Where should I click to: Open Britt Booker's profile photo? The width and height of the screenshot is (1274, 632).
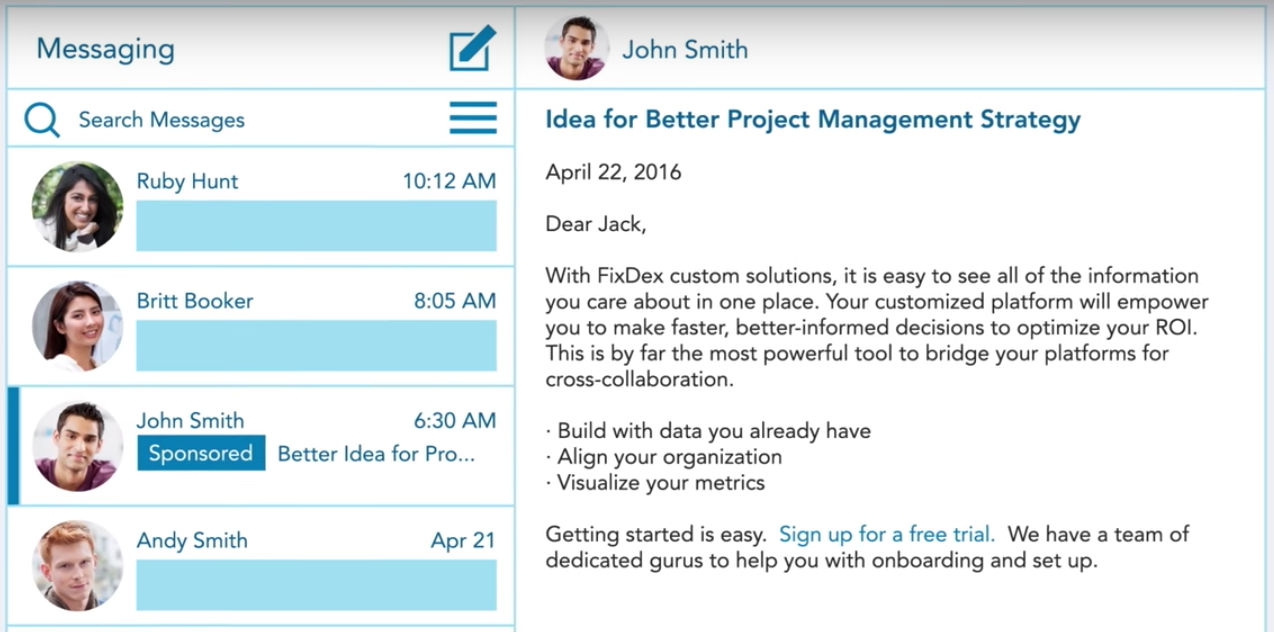(78, 326)
